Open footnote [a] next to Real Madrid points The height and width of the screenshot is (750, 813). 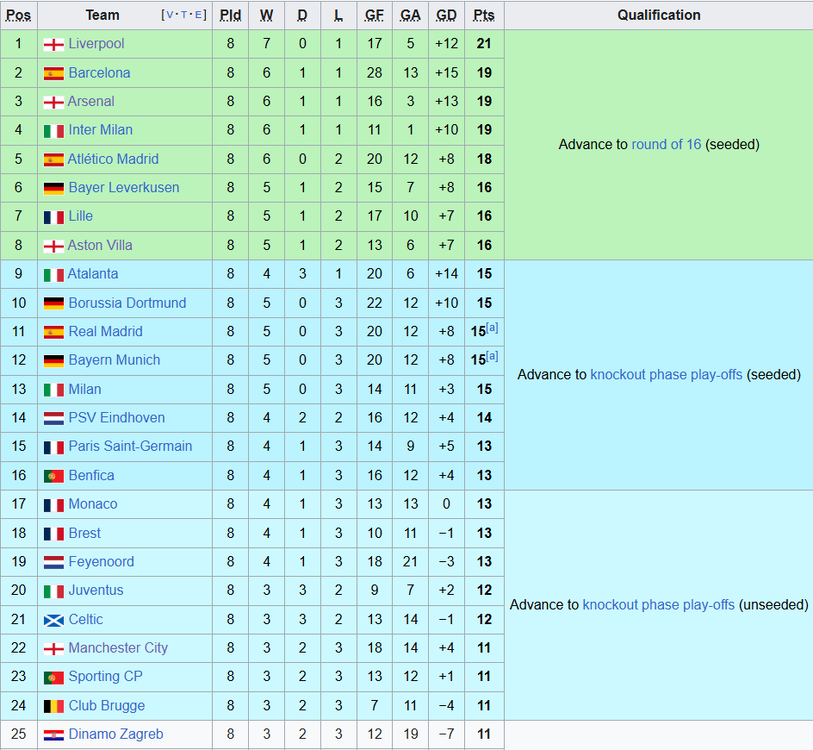point(492,328)
